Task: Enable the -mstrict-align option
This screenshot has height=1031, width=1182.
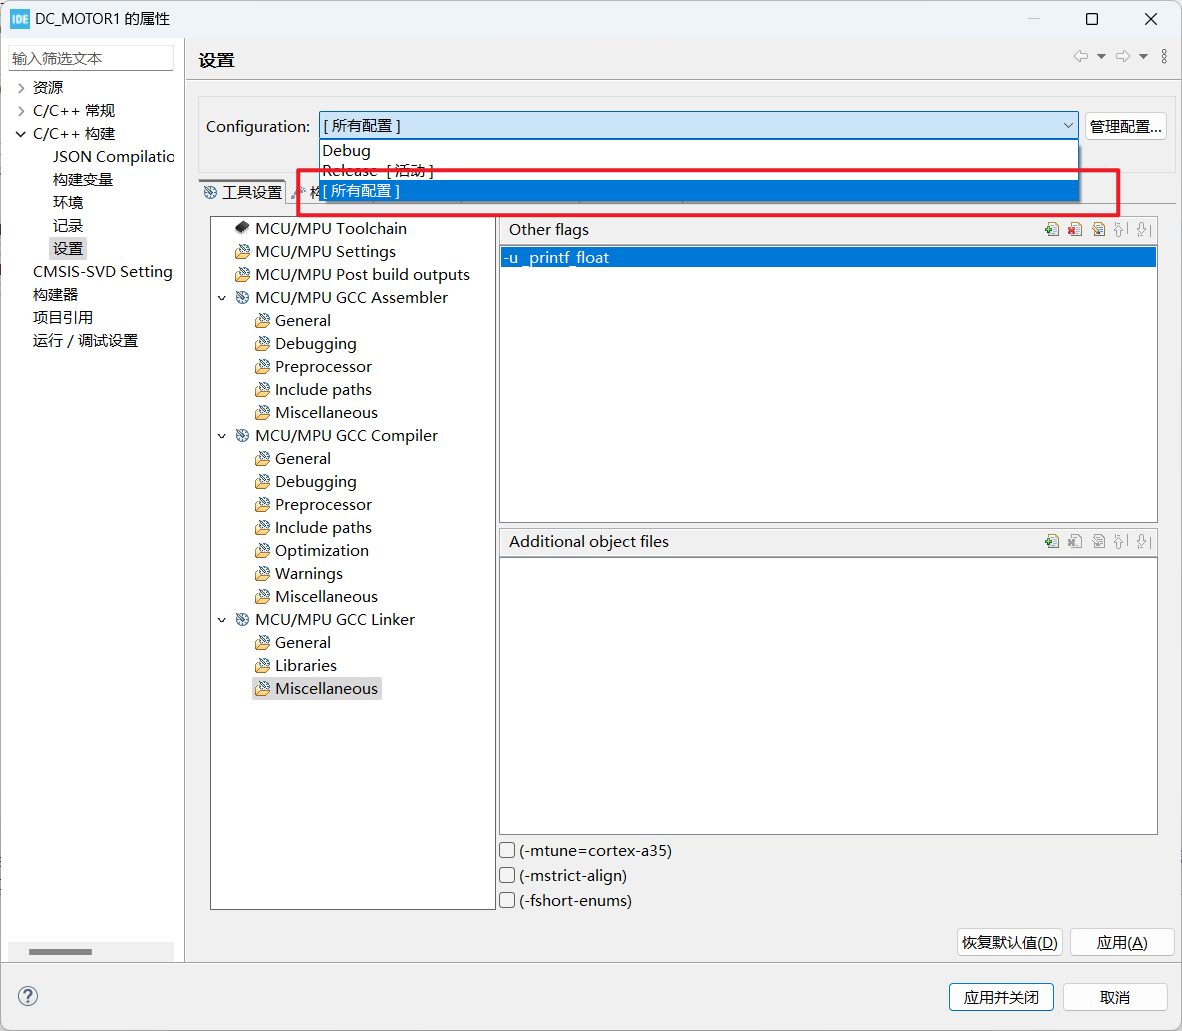Action: [x=507, y=875]
